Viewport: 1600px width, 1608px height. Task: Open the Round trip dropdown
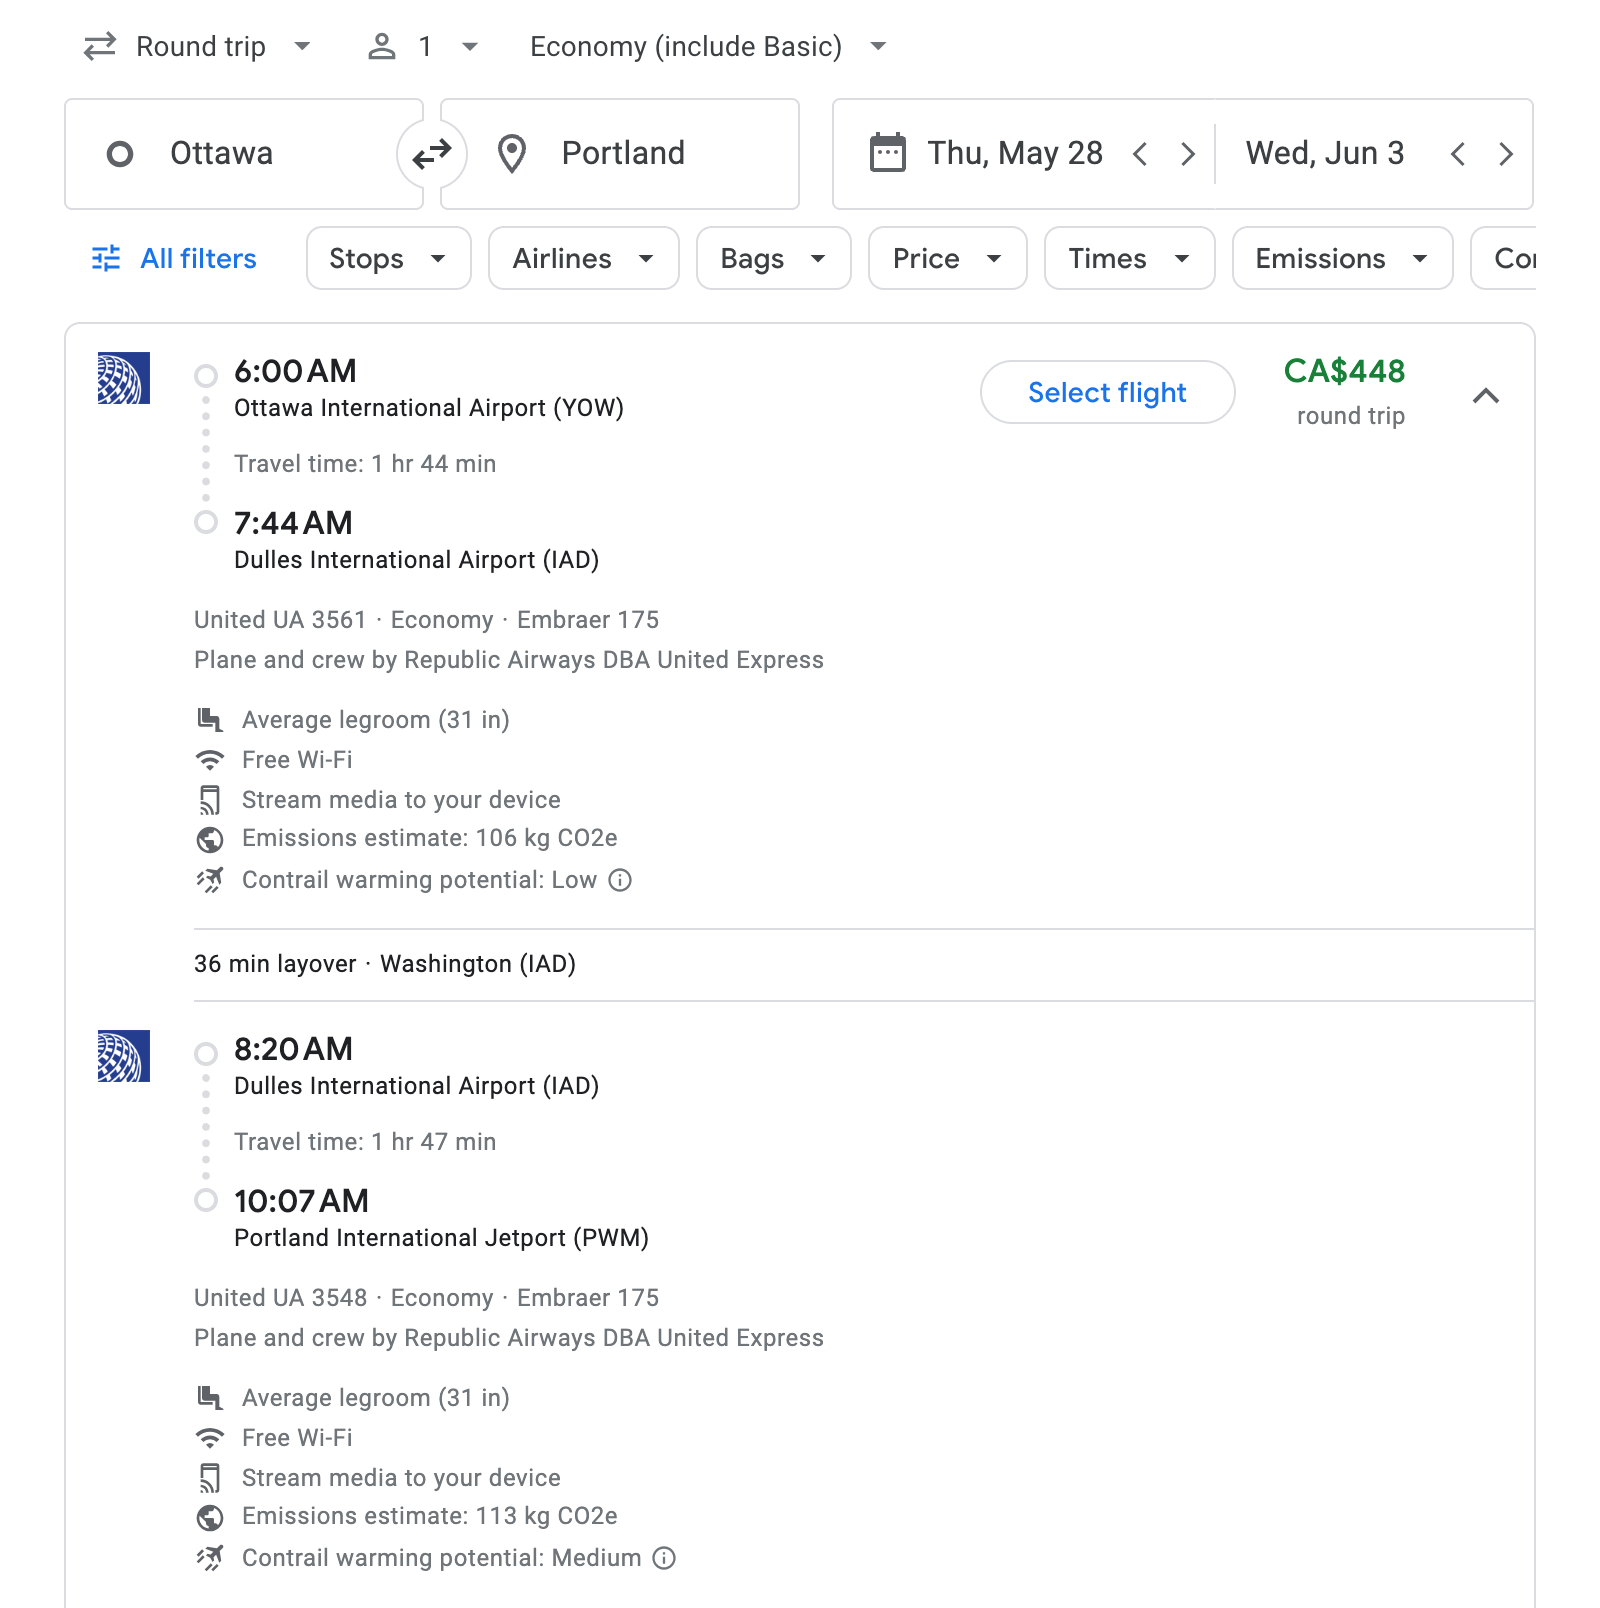pos(199,45)
